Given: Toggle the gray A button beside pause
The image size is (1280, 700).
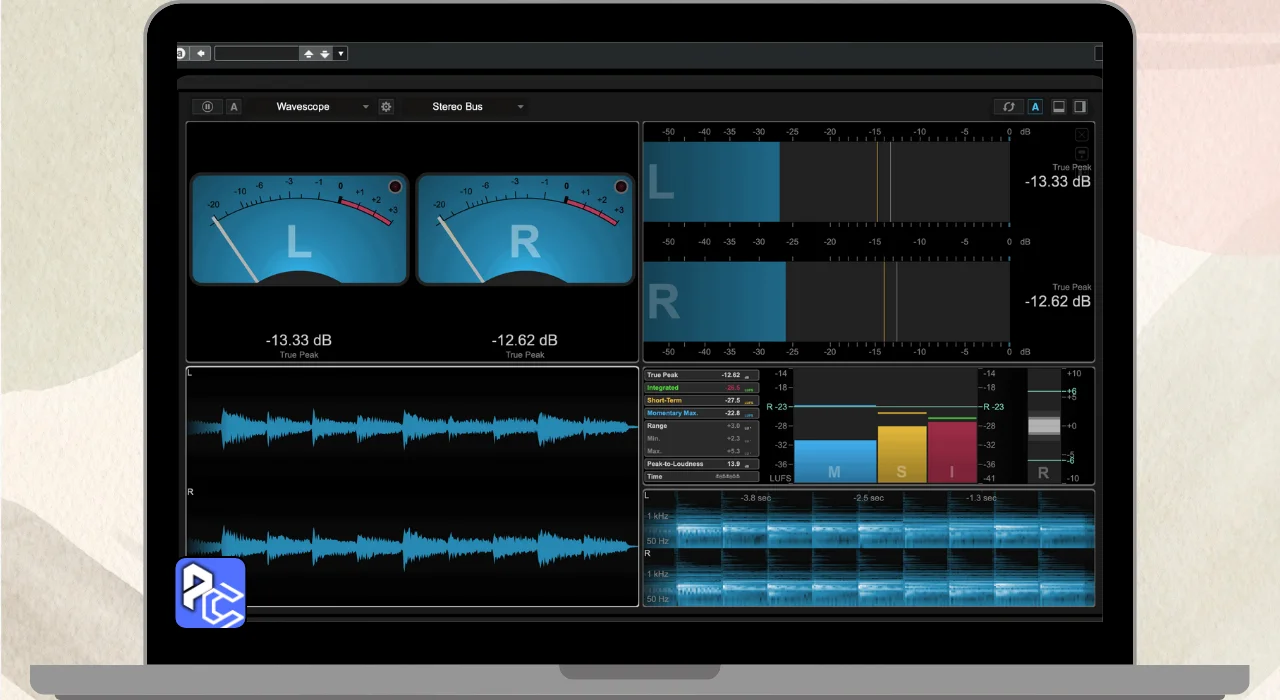Looking at the screenshot, I should coord(234,107).
